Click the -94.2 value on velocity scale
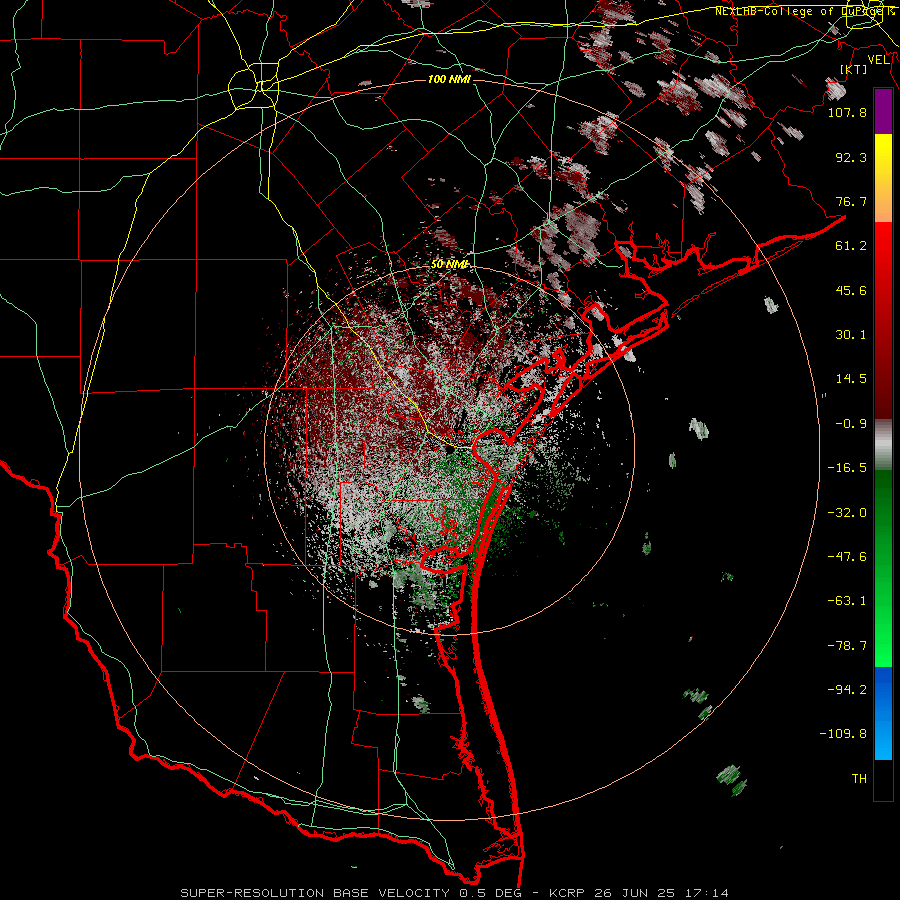 (x=847, y=690)
